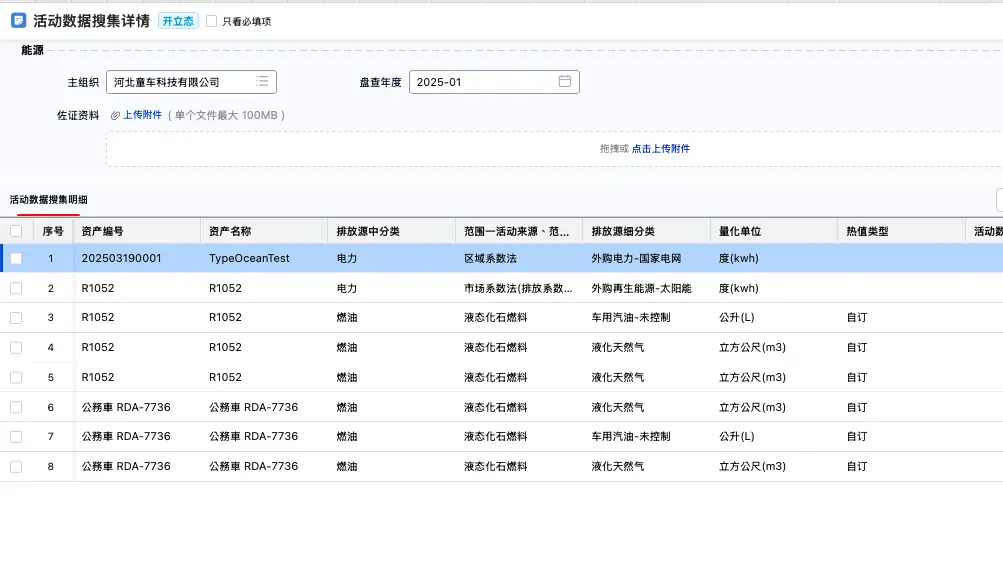Click the 能源 section heading
This screenshot has height=564, width=1003.
(32, 50)
